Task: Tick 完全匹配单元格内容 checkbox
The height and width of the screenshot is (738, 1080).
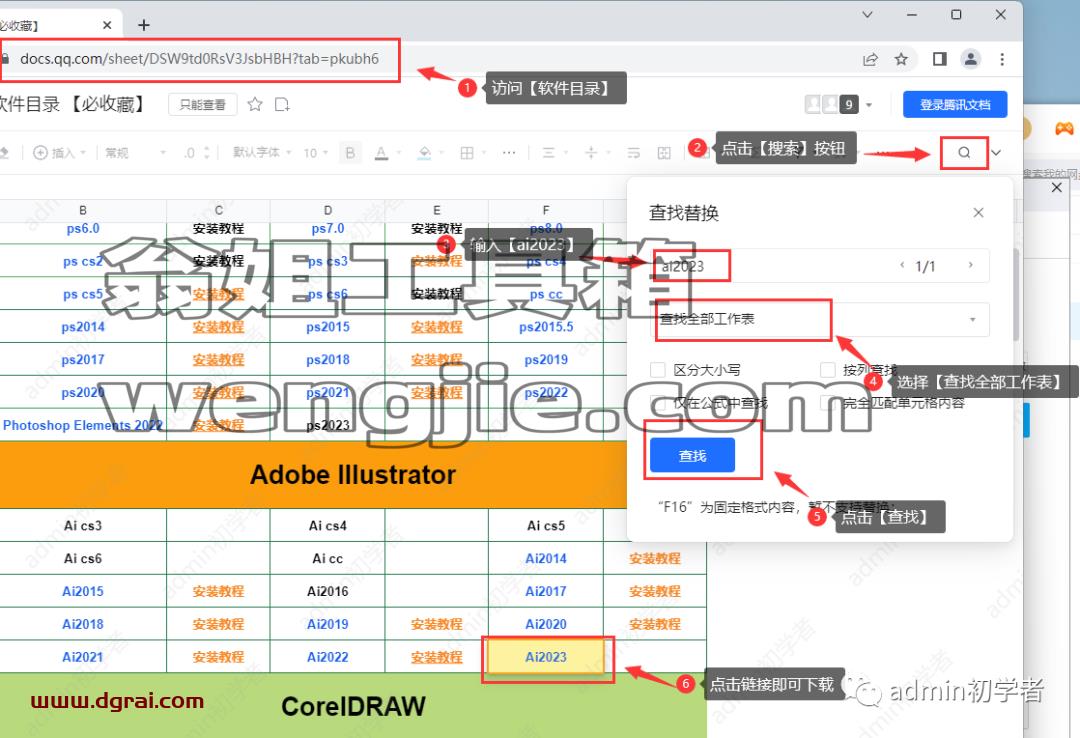Action: click(x=828, y=402)
